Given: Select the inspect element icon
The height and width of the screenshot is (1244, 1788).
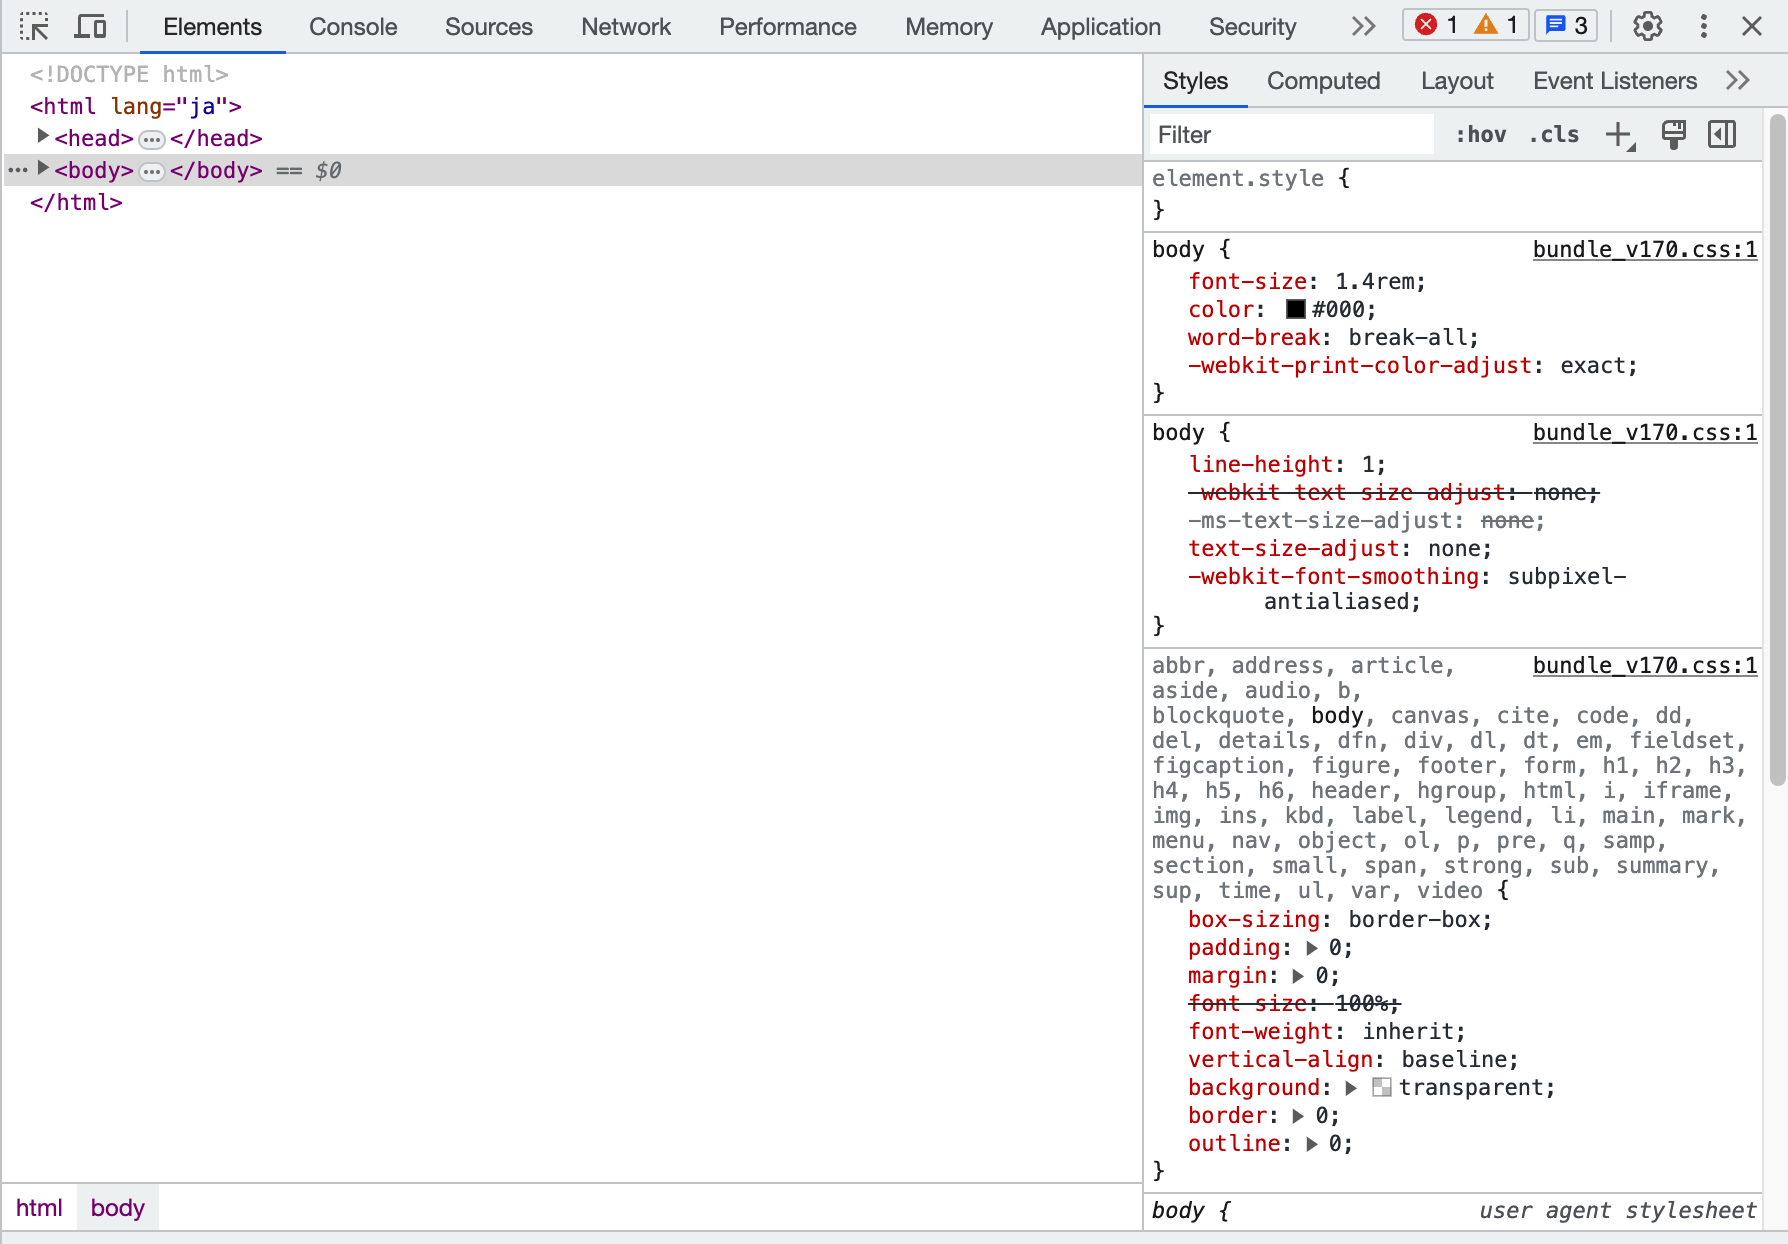Looking at the screenshot, I should point(34,26).
